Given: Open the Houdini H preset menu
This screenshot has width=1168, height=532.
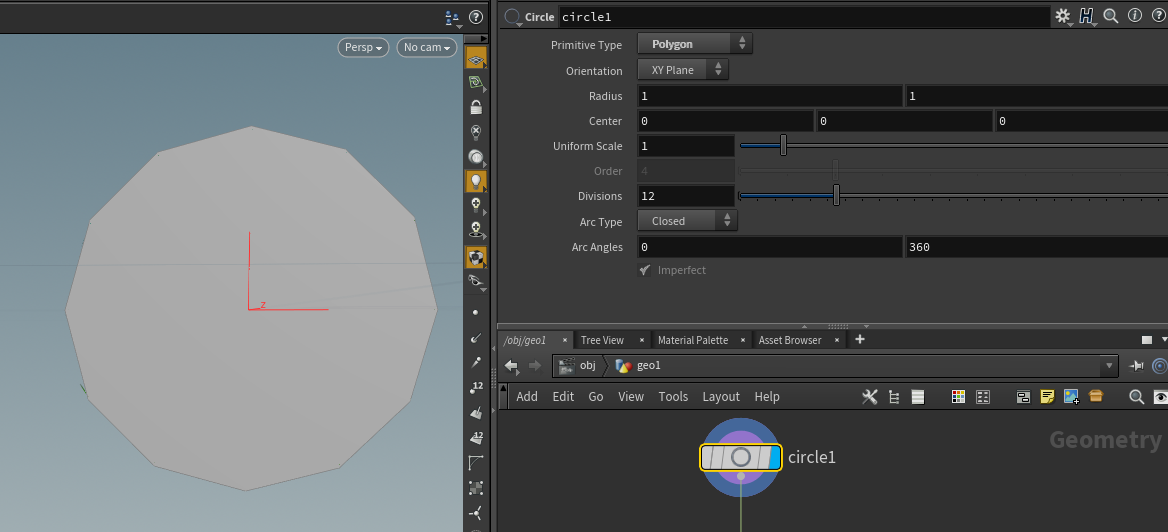Looking at the screenshot, I should pos(1087,16).
